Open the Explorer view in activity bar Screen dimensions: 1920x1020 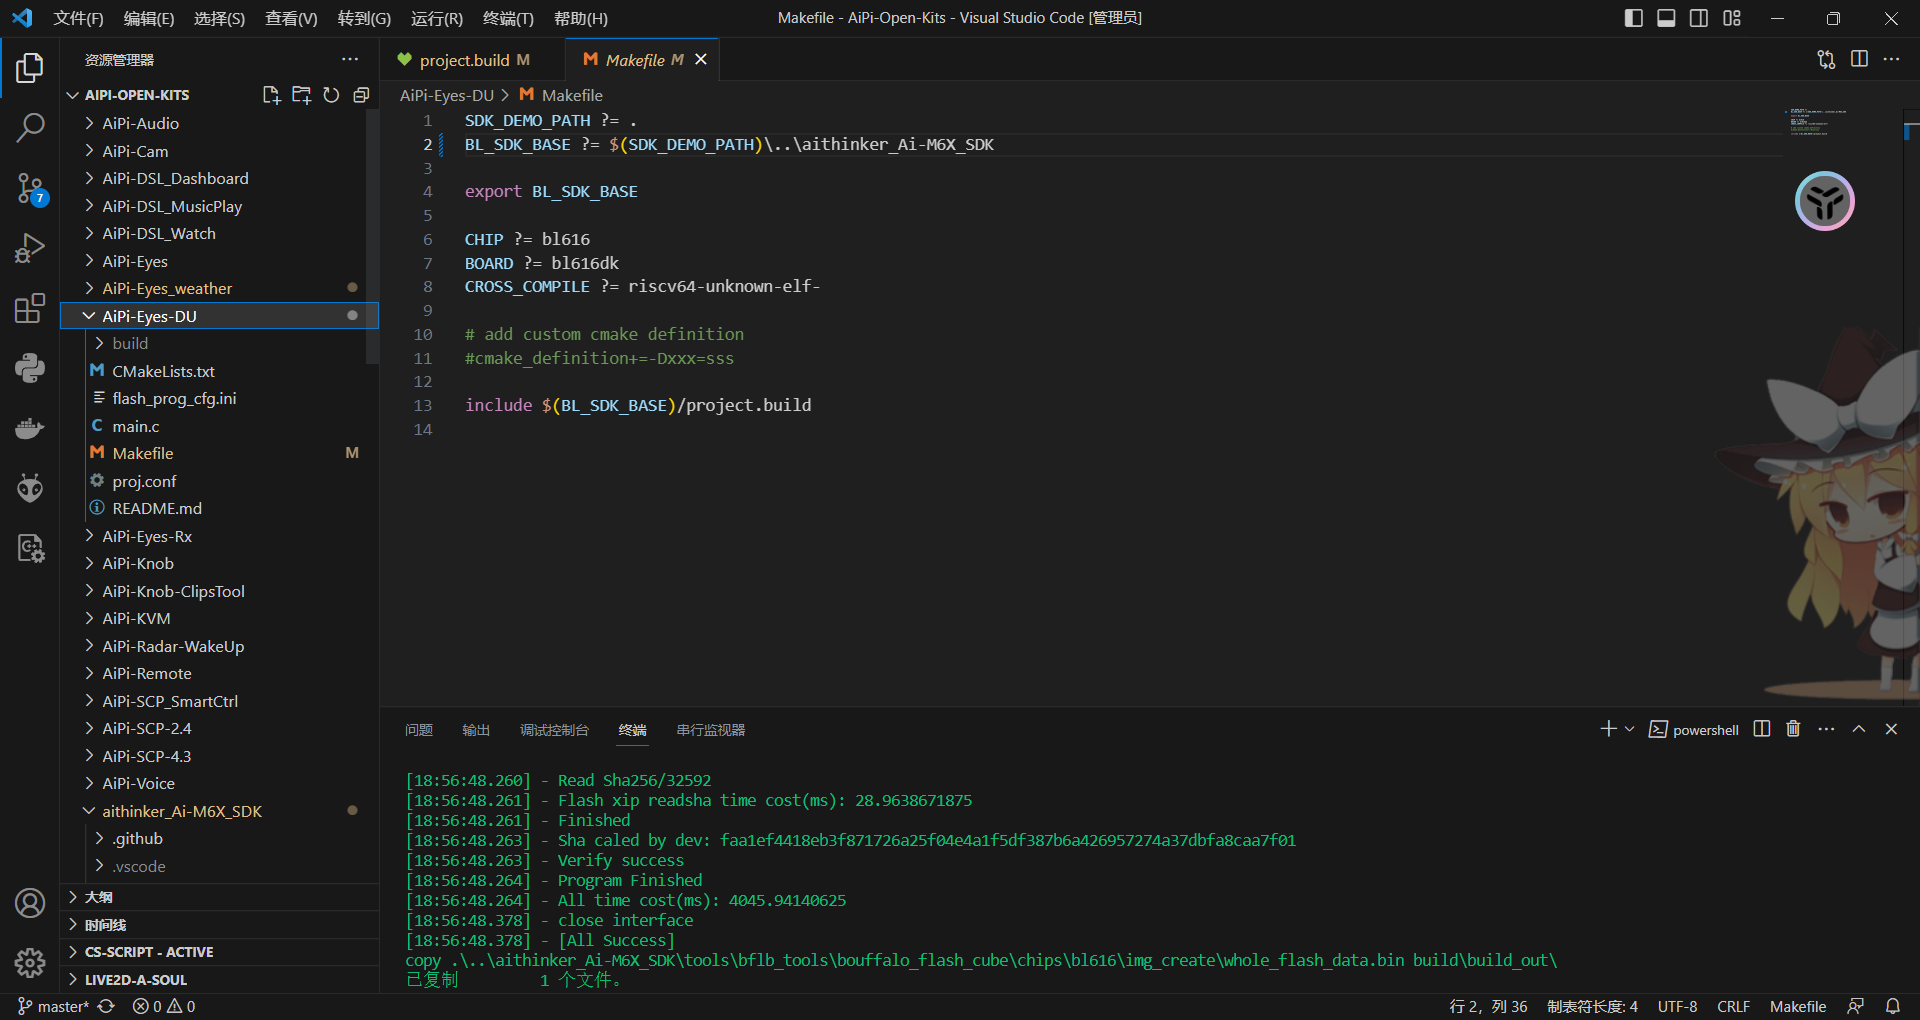(30, 68)
